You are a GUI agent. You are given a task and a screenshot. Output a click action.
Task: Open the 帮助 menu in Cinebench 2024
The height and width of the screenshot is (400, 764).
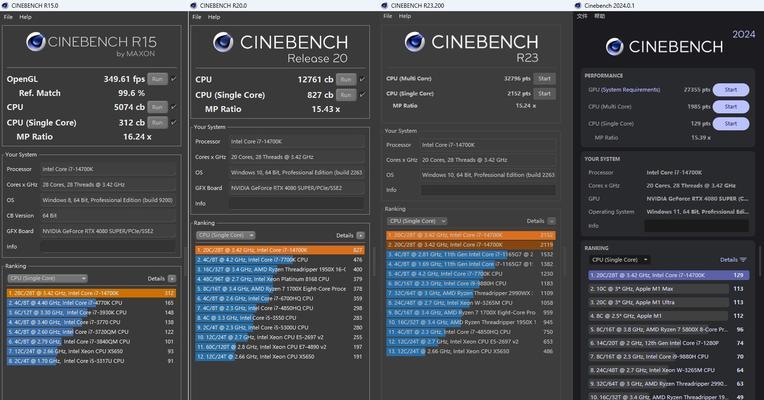pyautogui.click(x=600, y=16)
